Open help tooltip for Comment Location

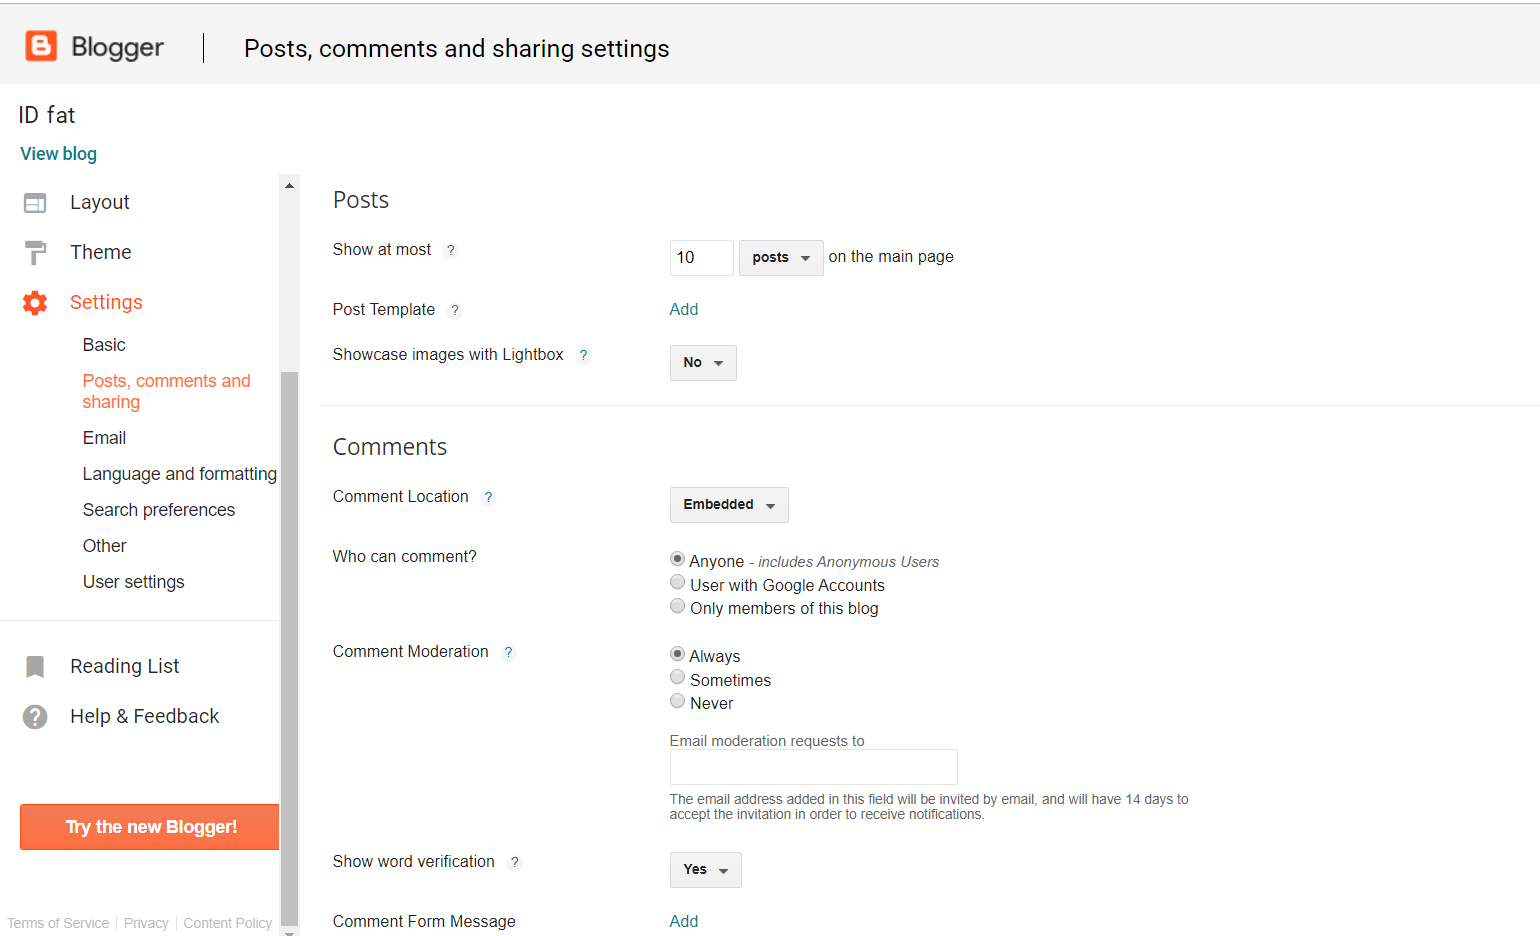pyautogui.click(x=488, y=497)
